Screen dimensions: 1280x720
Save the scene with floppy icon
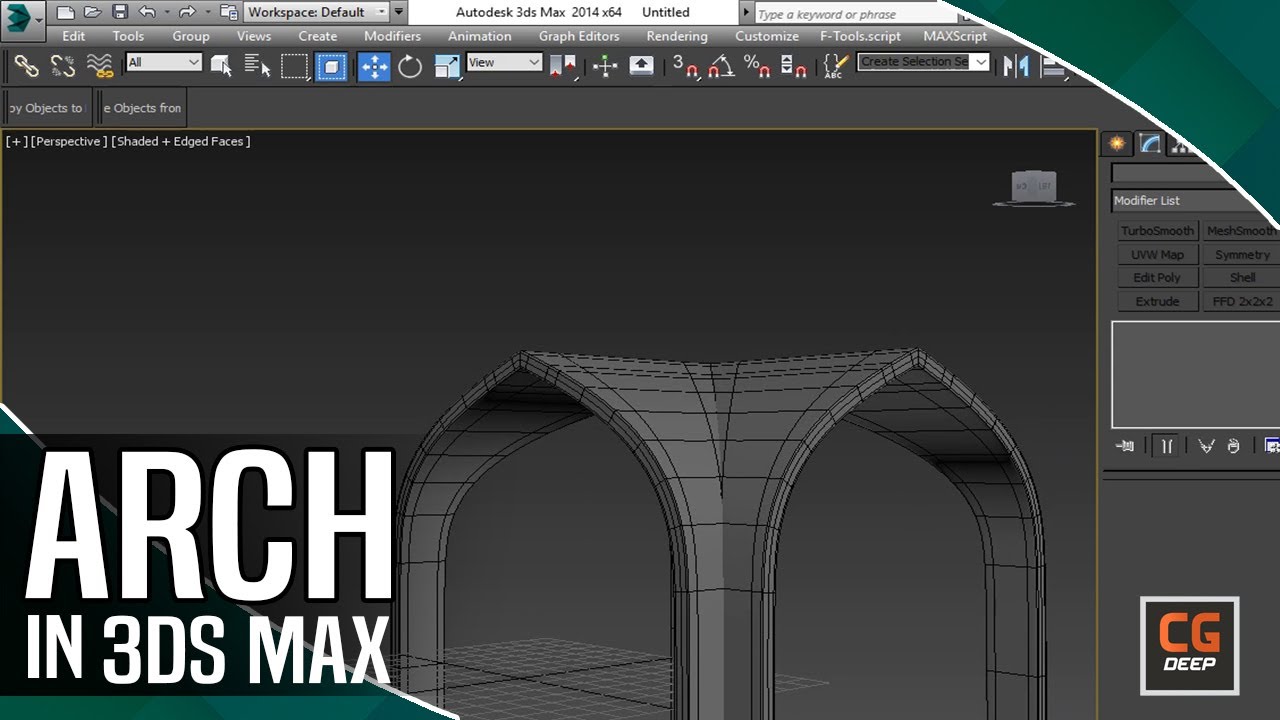point(120,13)
